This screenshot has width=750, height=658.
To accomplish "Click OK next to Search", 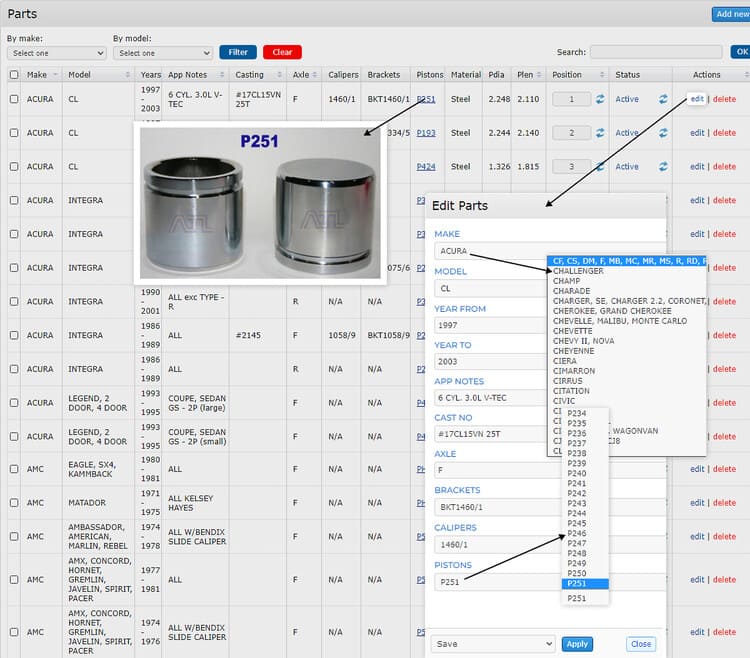I will click(740, 52).
